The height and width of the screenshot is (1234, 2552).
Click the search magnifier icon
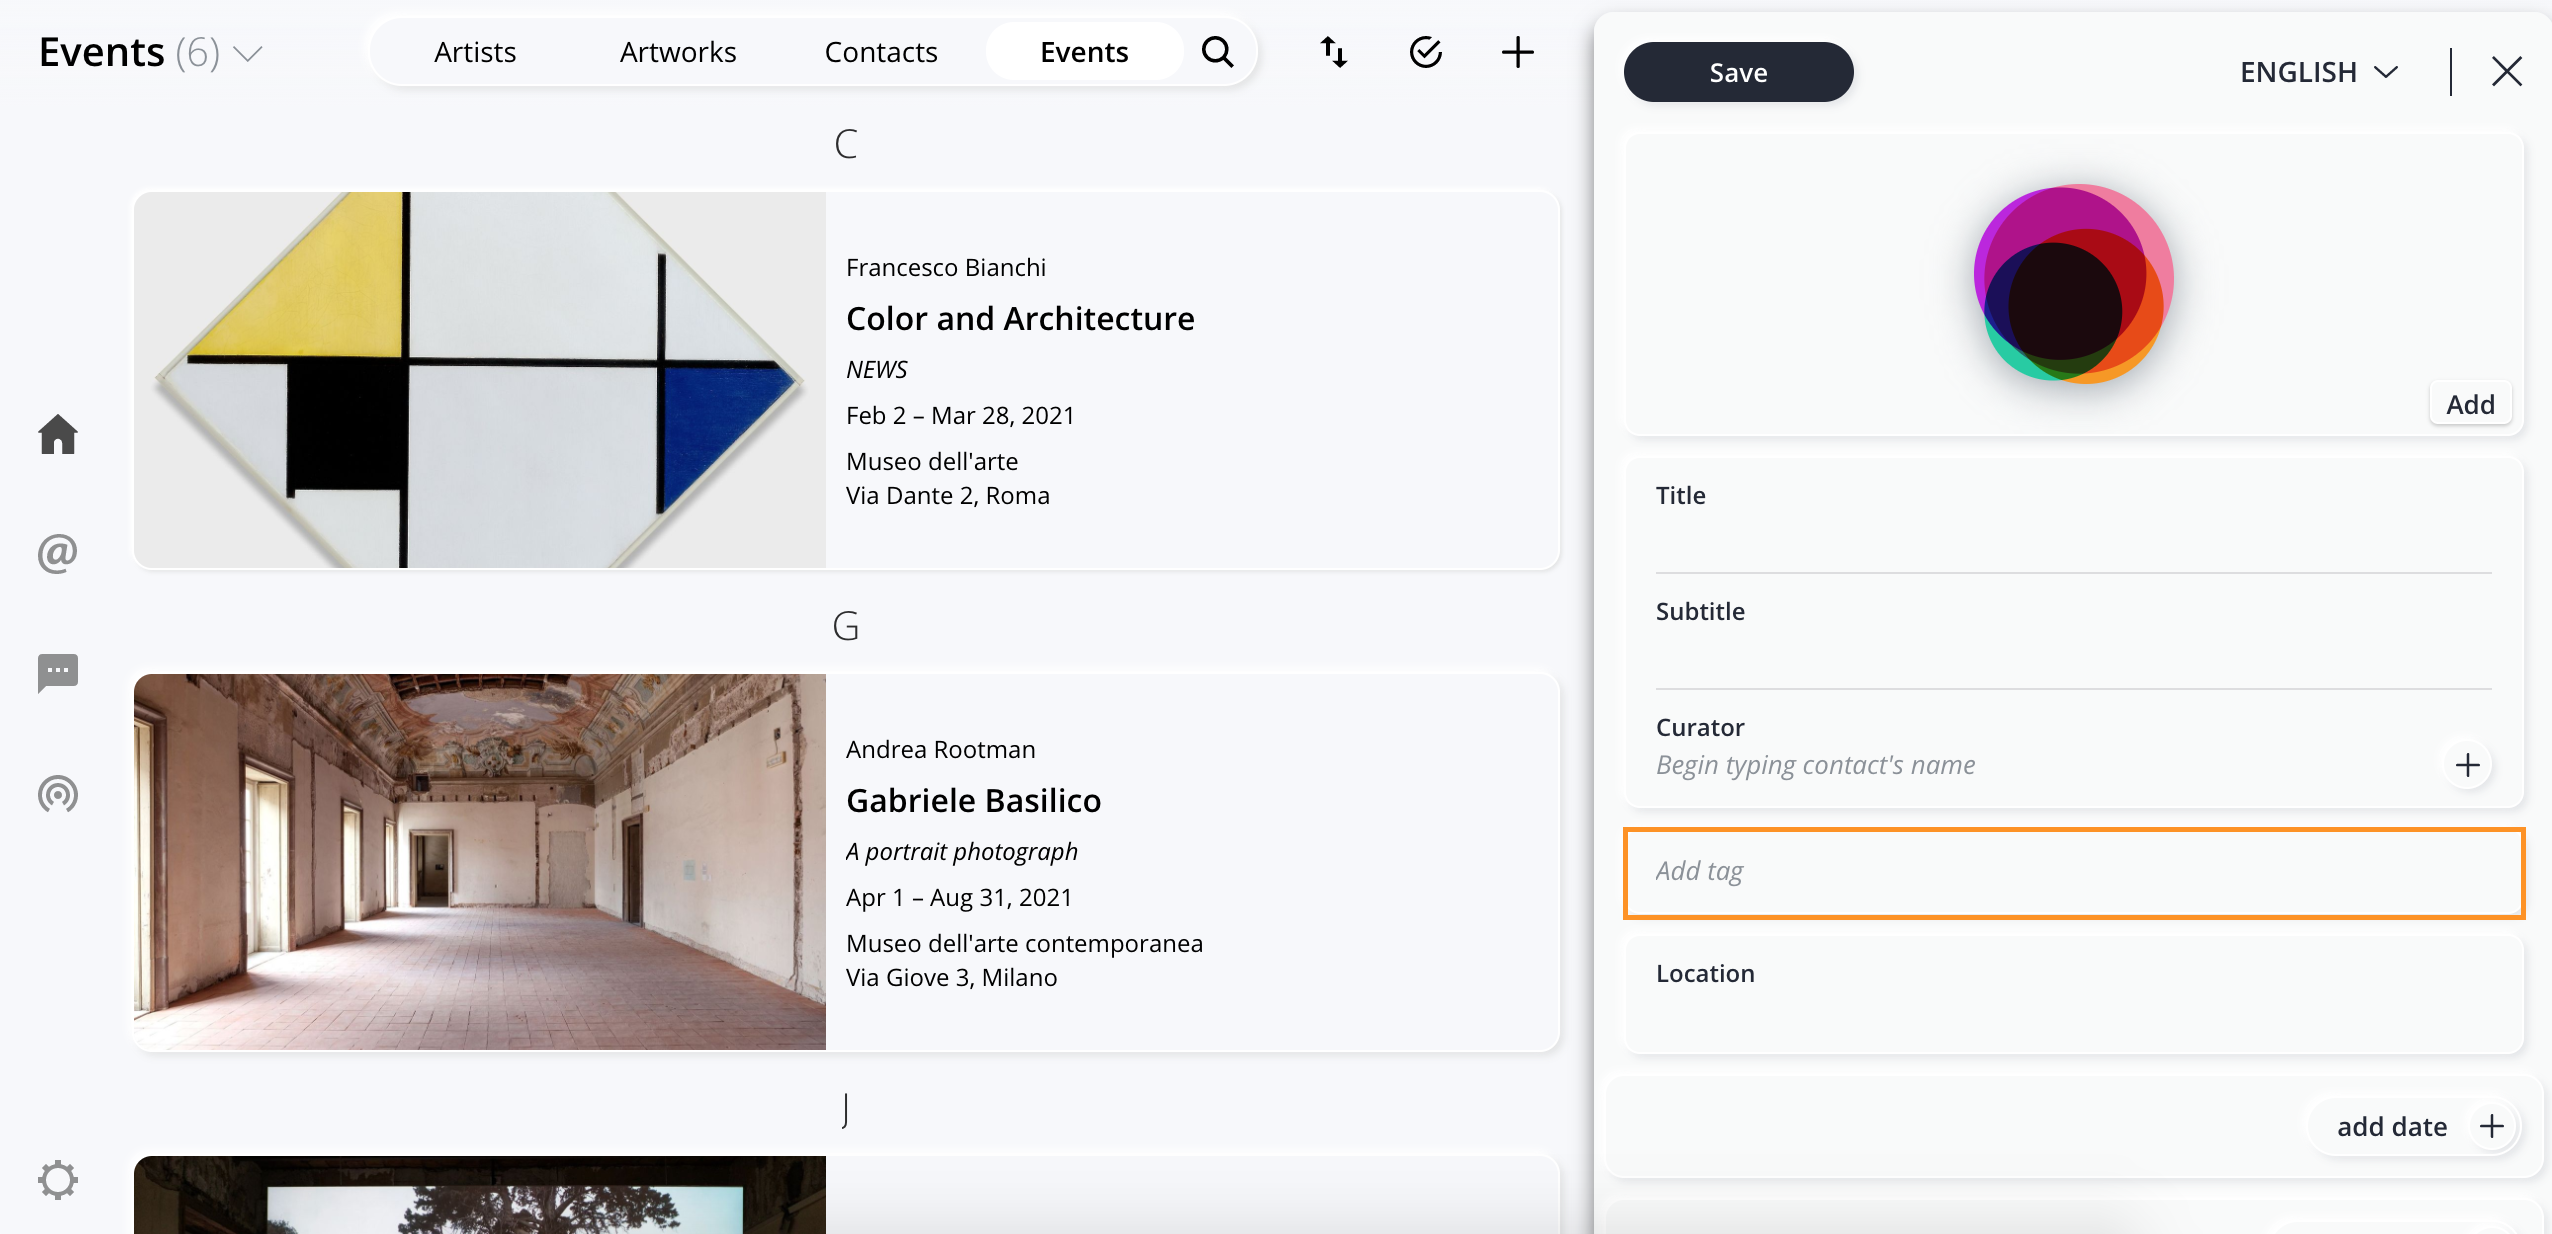coord(1217,51)
